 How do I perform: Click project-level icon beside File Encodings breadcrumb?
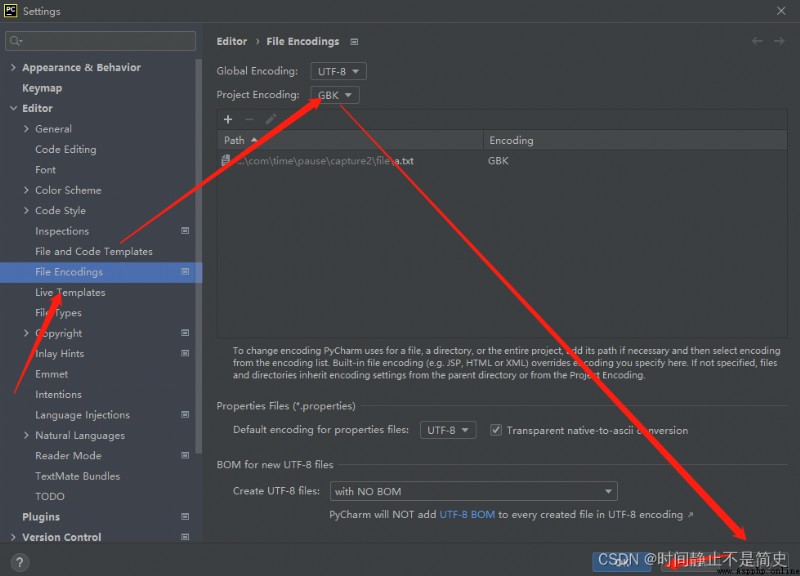(x=354, y=42)
